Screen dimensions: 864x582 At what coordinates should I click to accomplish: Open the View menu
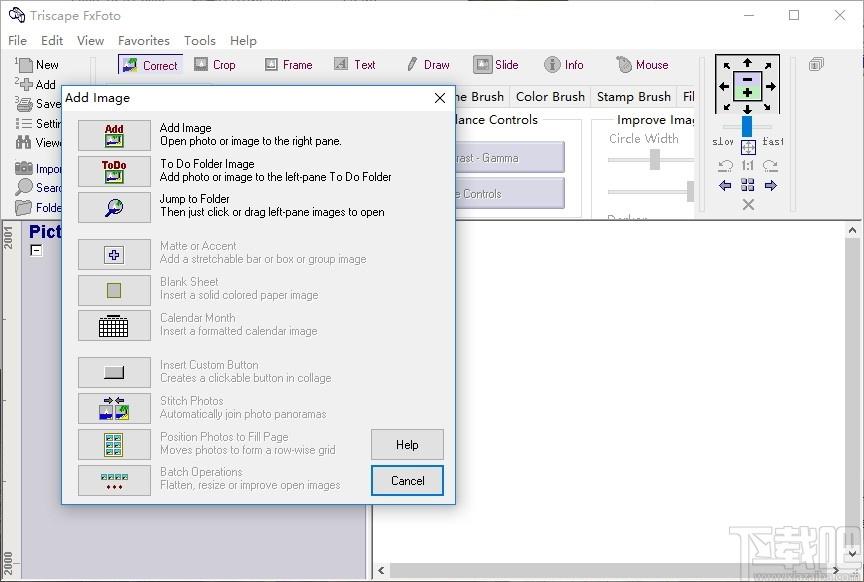pos(90,41)
